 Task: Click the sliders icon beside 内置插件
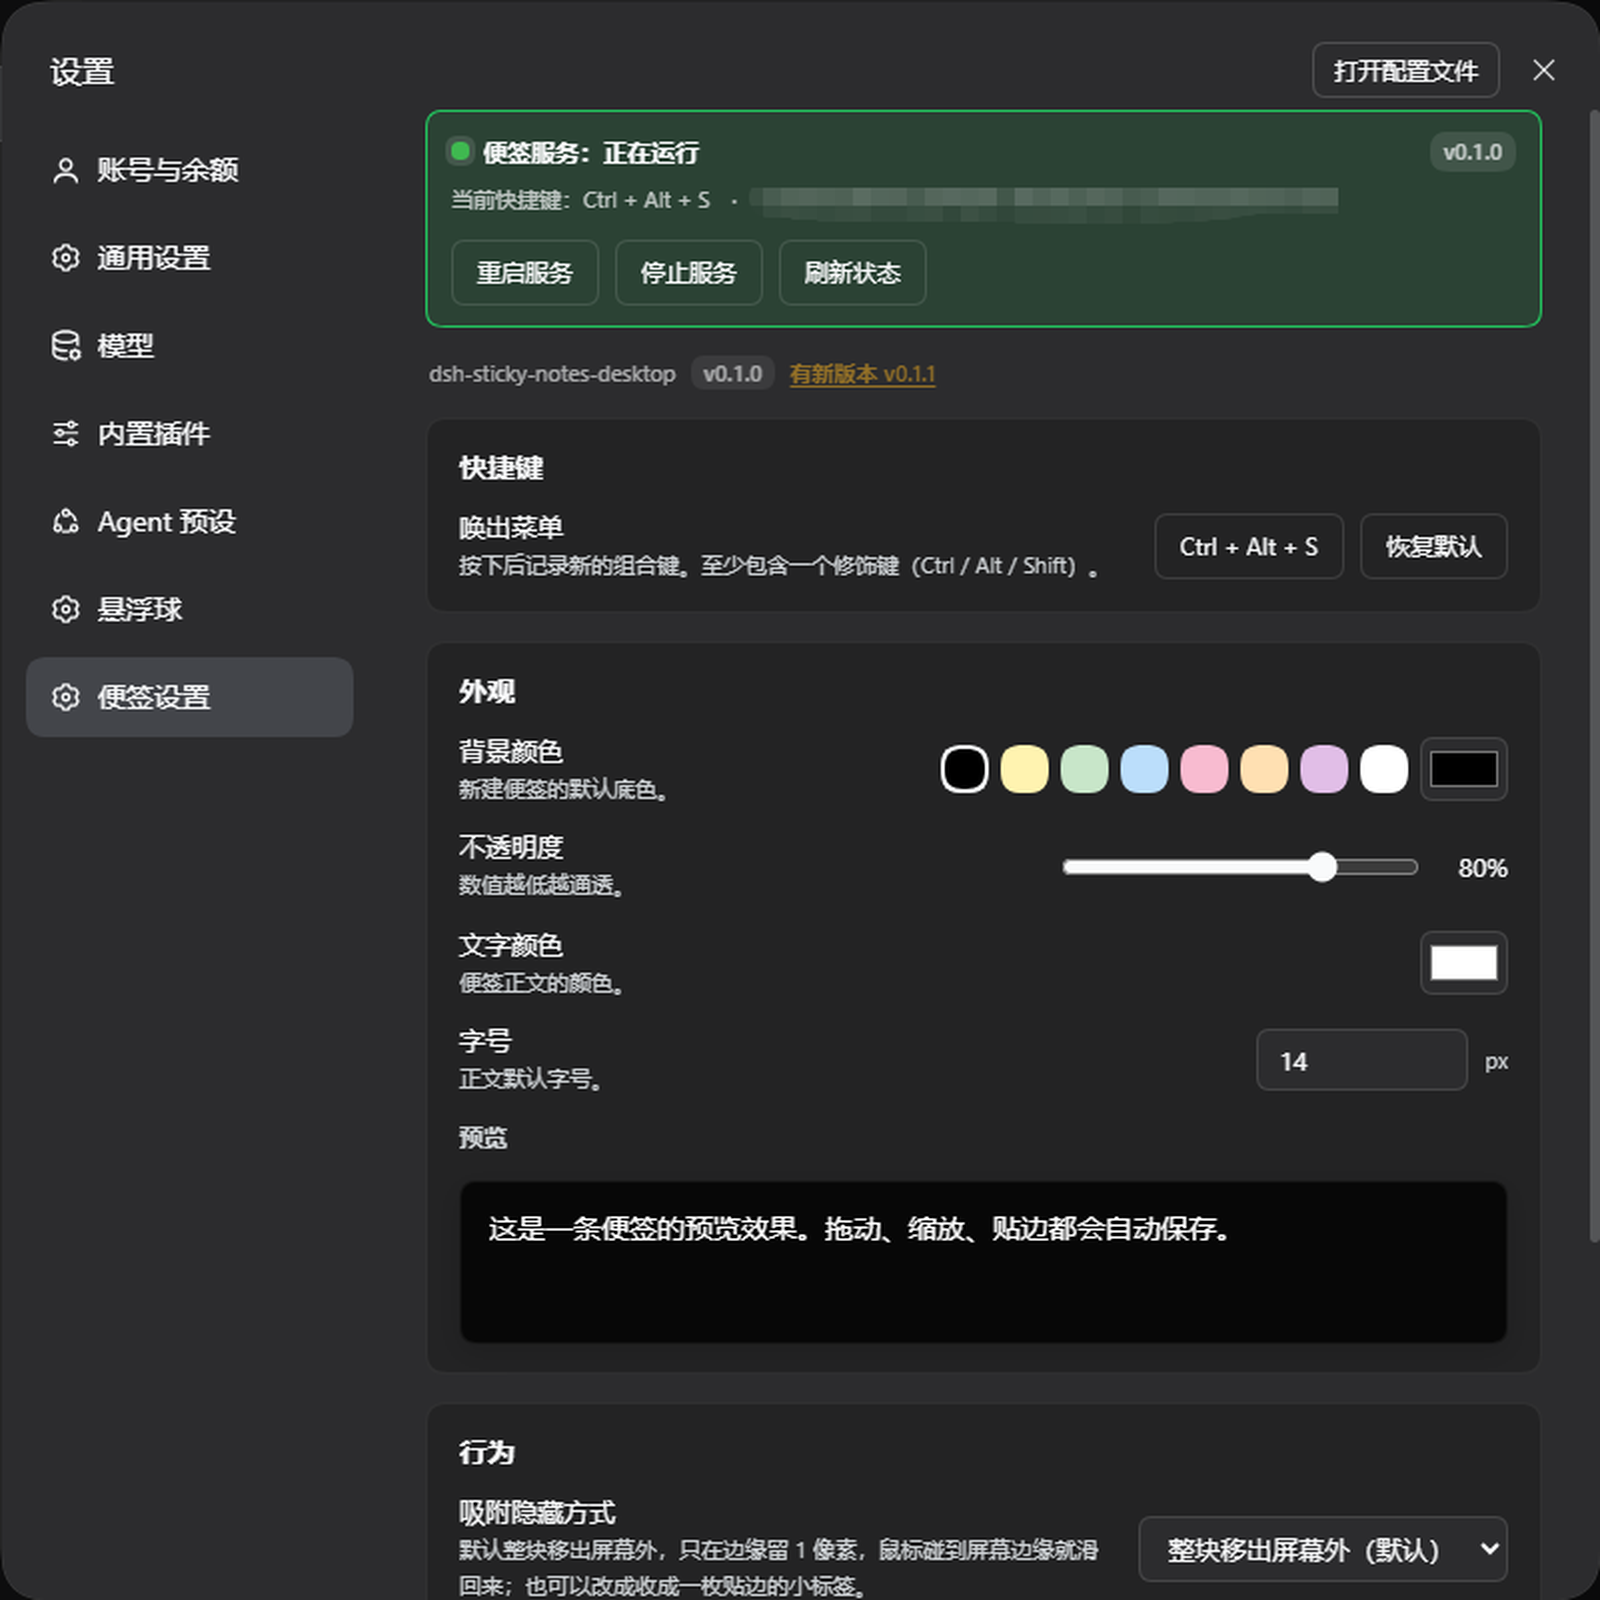tap(65, 434)
